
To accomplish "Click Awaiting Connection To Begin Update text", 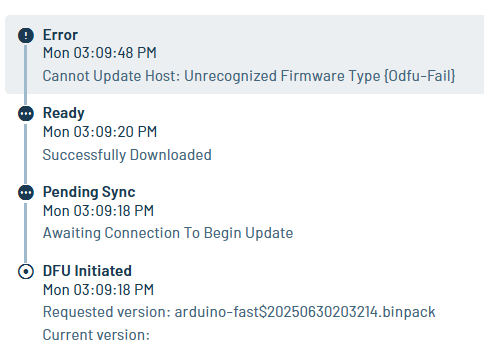I will 168,233.
